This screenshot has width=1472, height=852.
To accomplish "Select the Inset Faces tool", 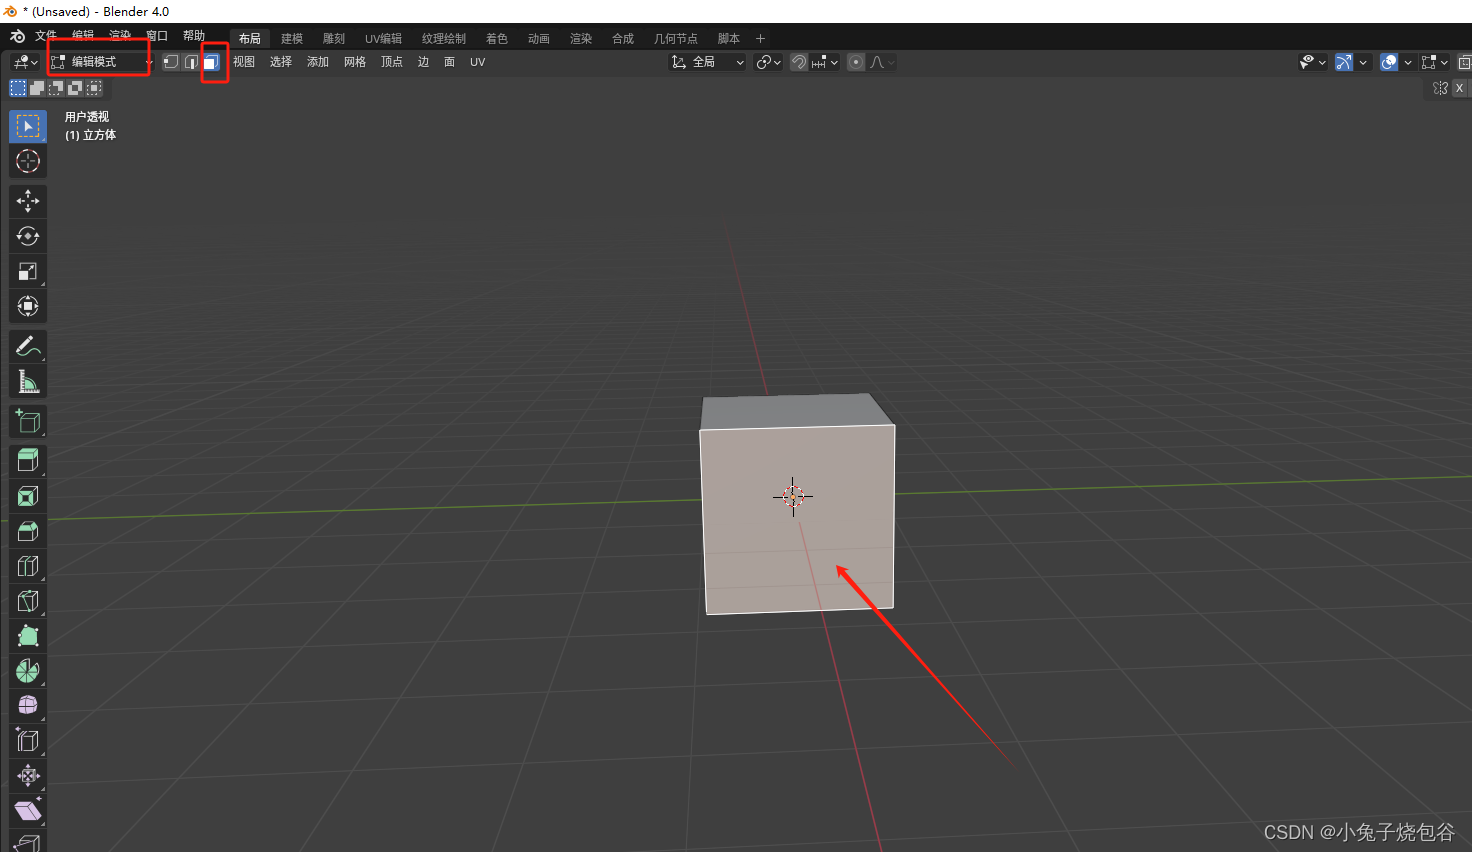I will coord(28,496).
